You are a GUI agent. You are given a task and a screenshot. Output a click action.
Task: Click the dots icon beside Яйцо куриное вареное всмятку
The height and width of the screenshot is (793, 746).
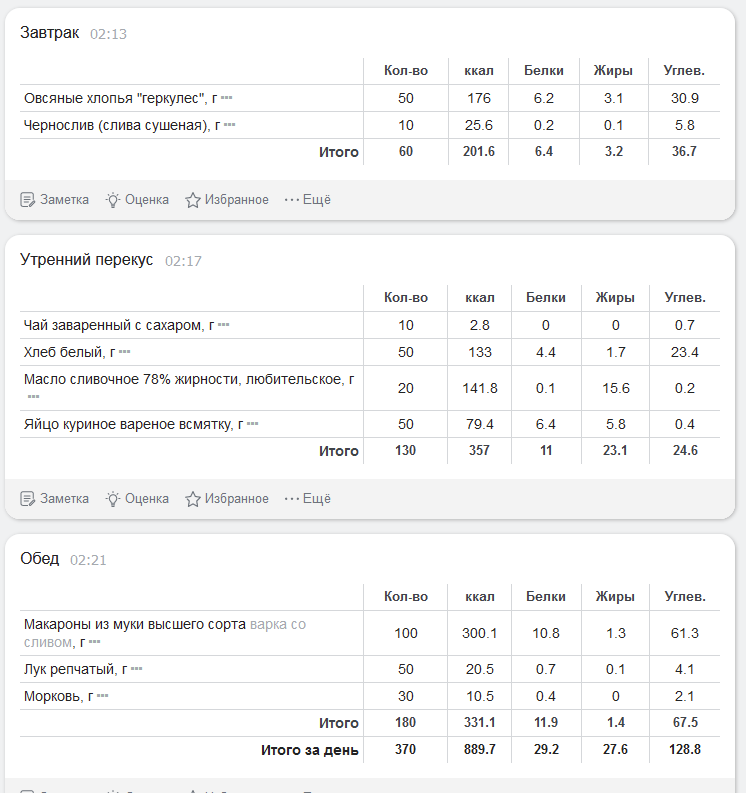pos(252,424)
